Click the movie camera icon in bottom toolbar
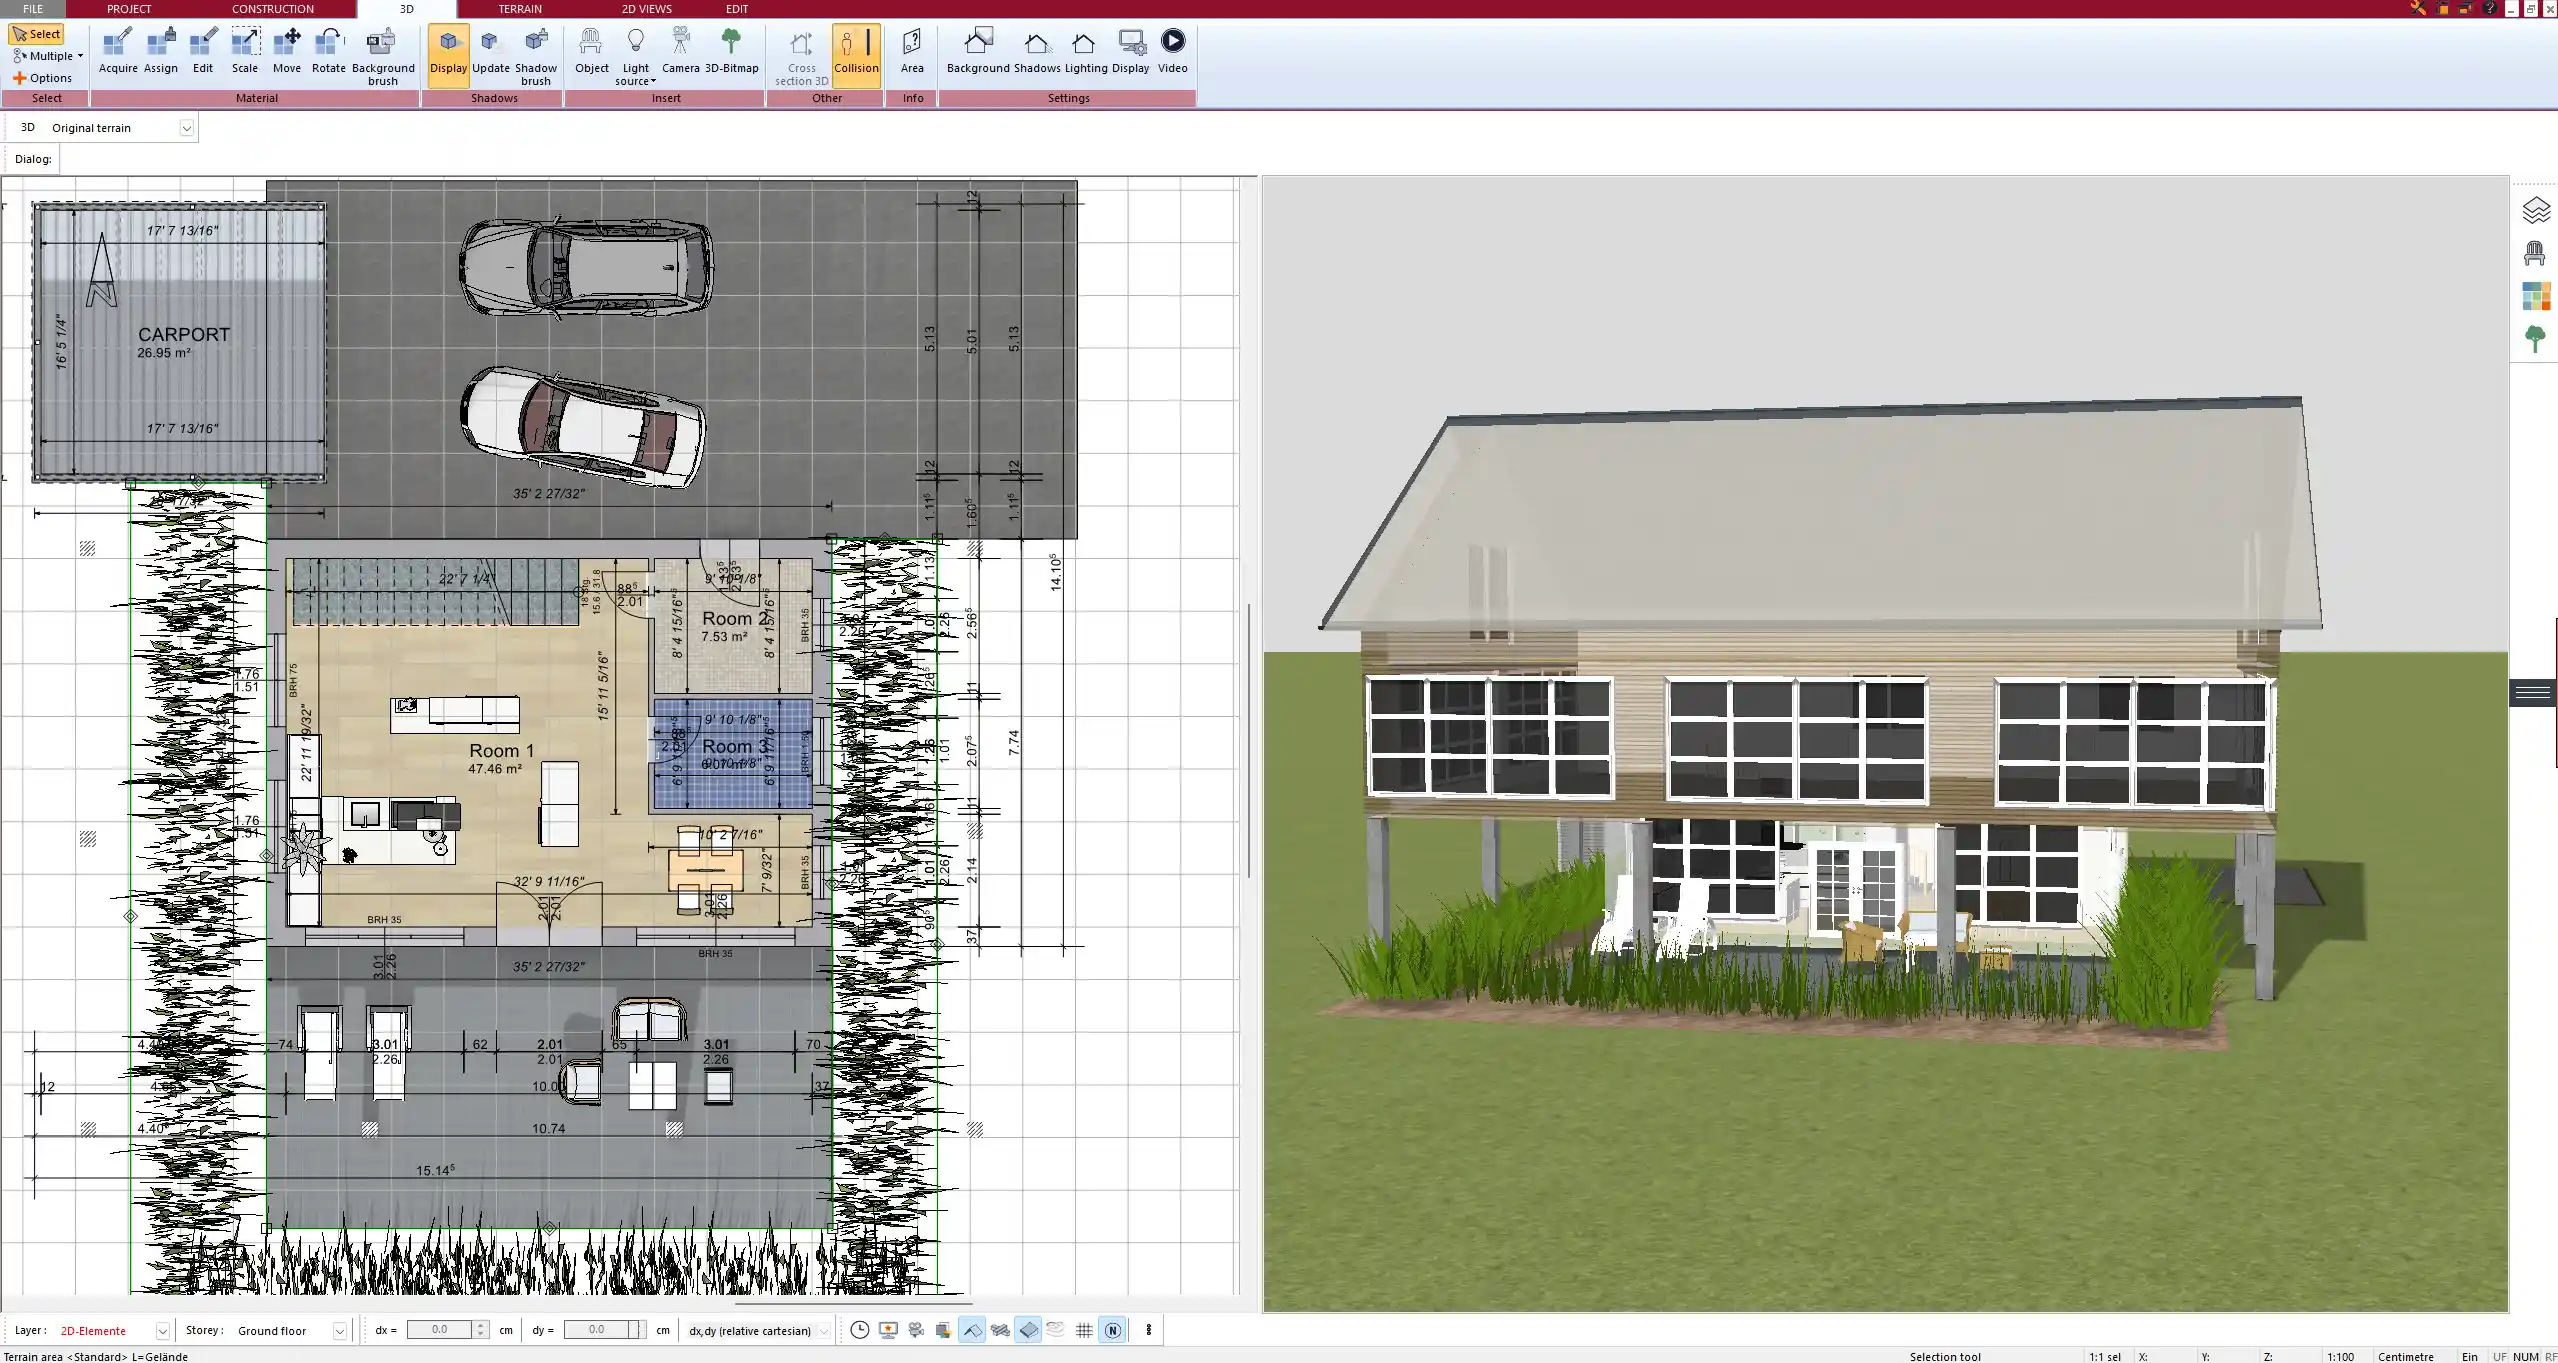 tap(916, 1330)
